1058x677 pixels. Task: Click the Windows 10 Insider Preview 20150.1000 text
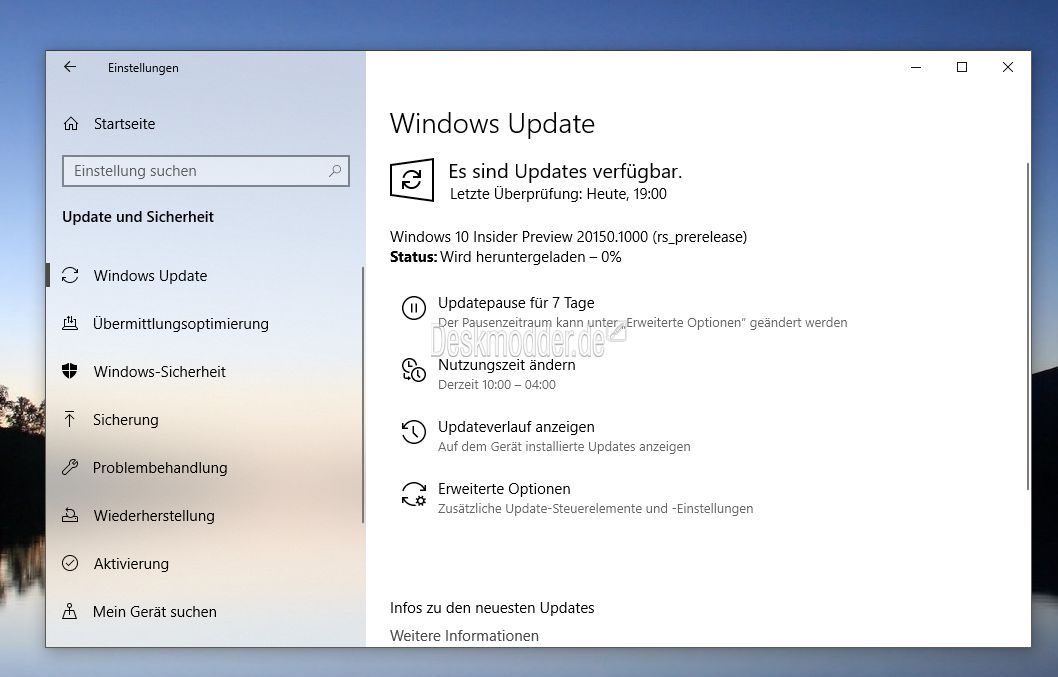point(568,237)
